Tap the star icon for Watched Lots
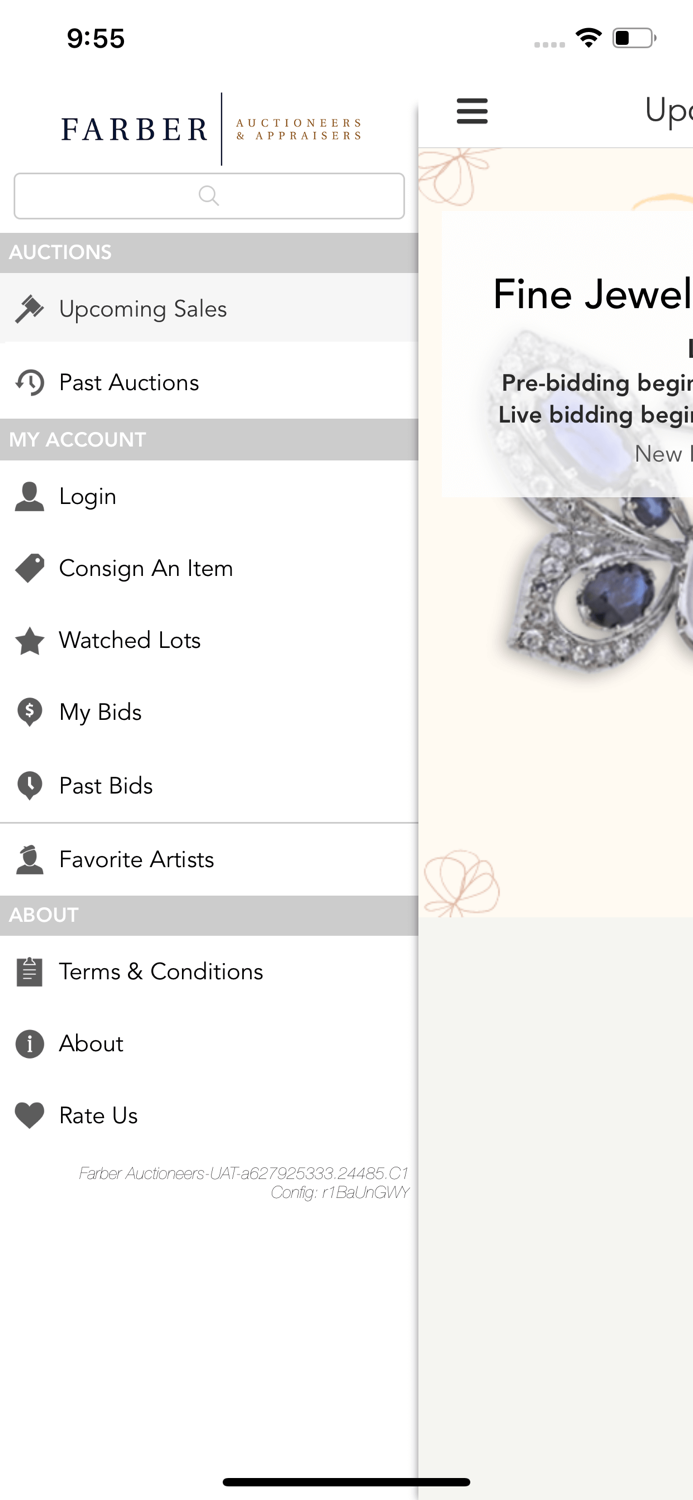Image resolution: width=693 pixels, height=1500 pixels. tap(30, 640)
